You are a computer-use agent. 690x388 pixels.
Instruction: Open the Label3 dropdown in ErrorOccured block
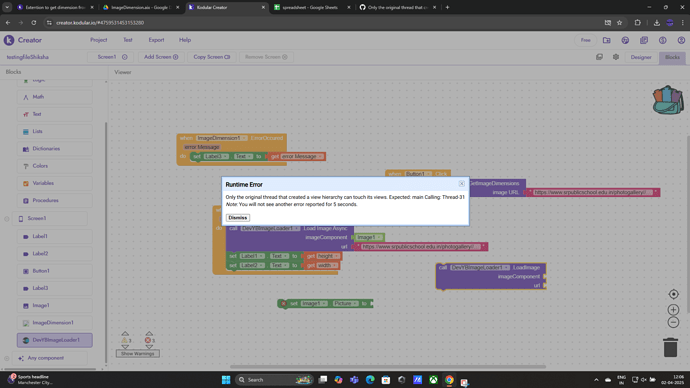[x=216, y=156]
